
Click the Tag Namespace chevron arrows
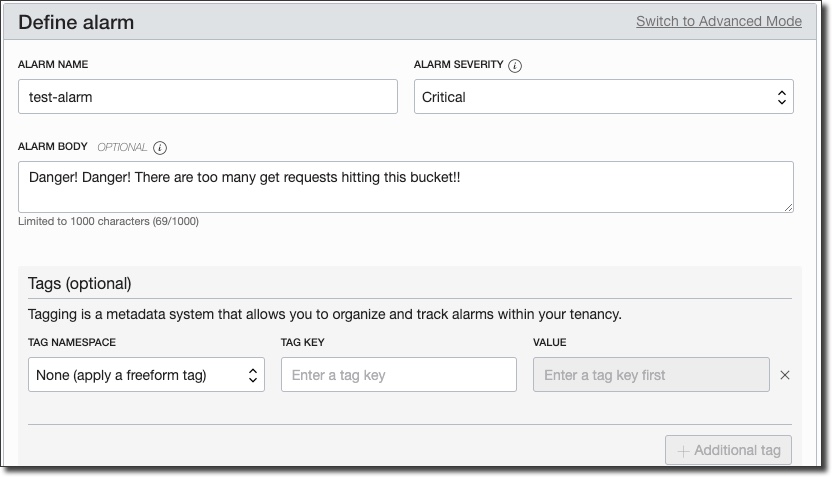point(253,375)
